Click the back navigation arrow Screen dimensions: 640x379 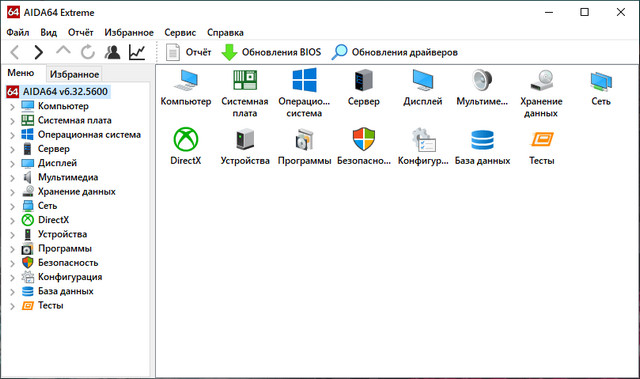15,52
